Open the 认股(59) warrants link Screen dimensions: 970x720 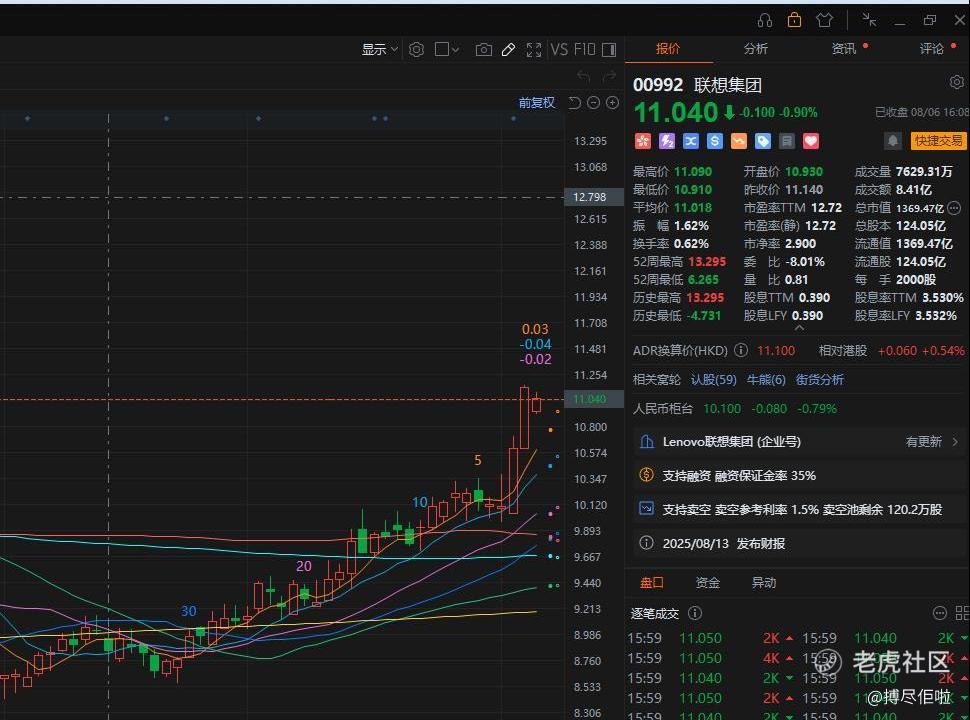pyautogui.click(x=713, y=380)
